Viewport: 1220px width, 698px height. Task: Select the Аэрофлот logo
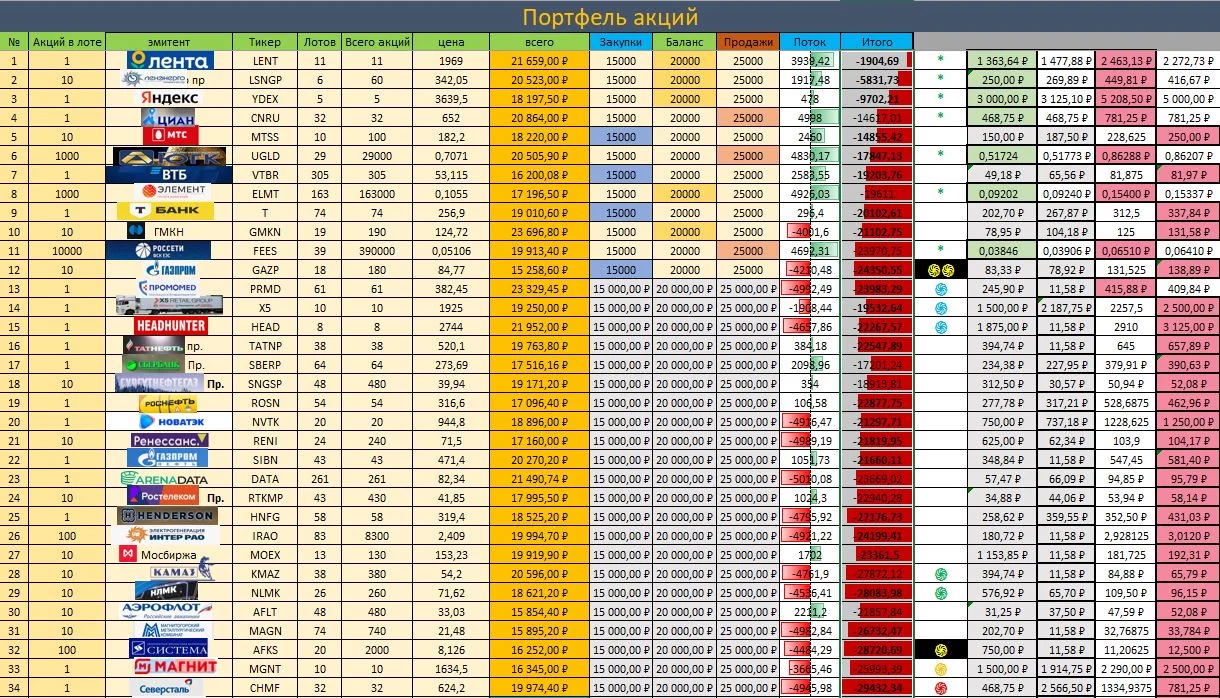click(168, 610)
